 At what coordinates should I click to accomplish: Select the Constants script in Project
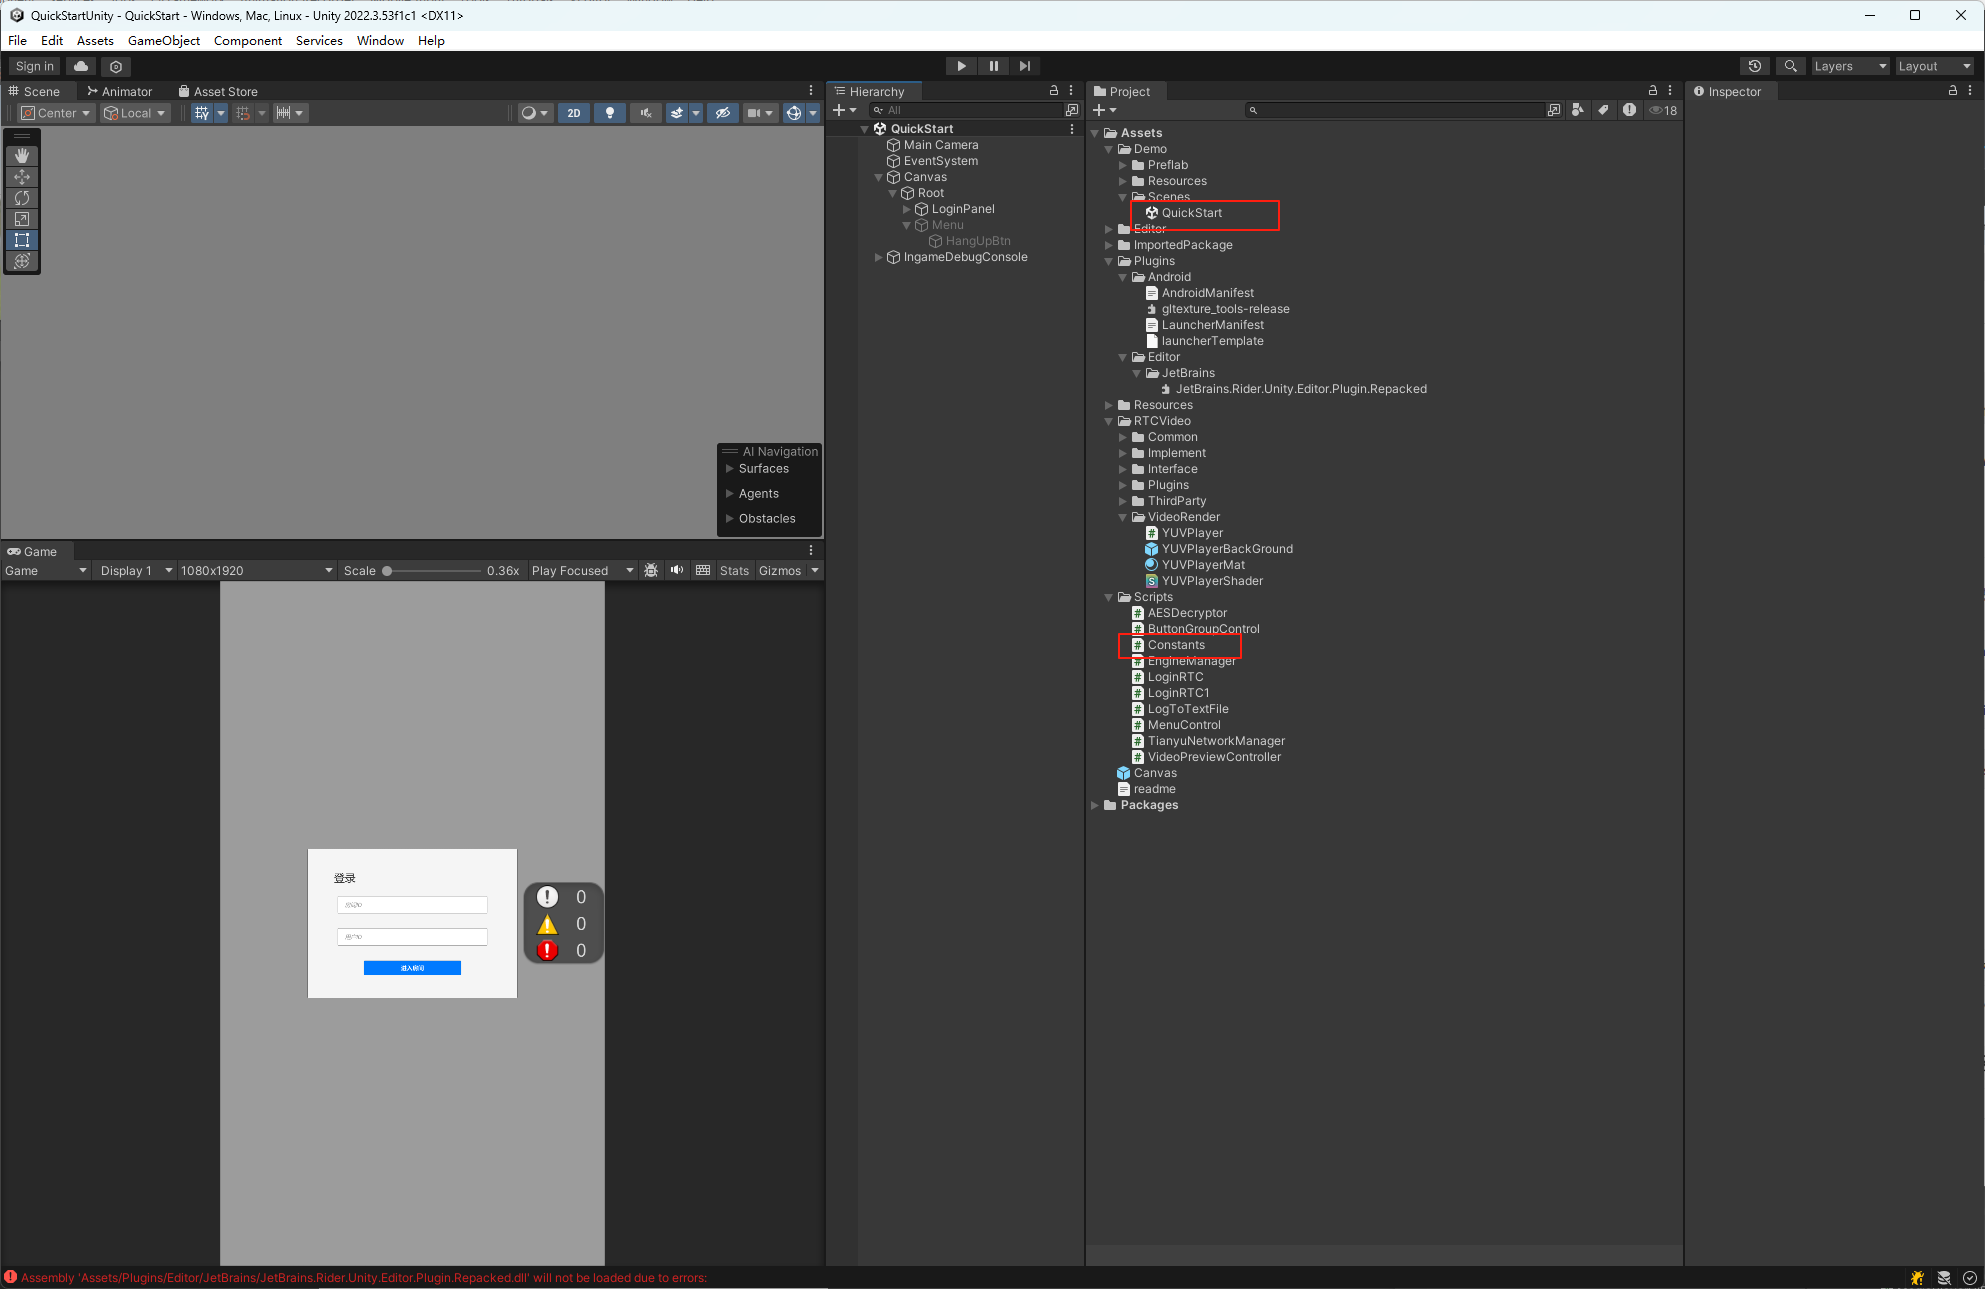click(1176, 645)
